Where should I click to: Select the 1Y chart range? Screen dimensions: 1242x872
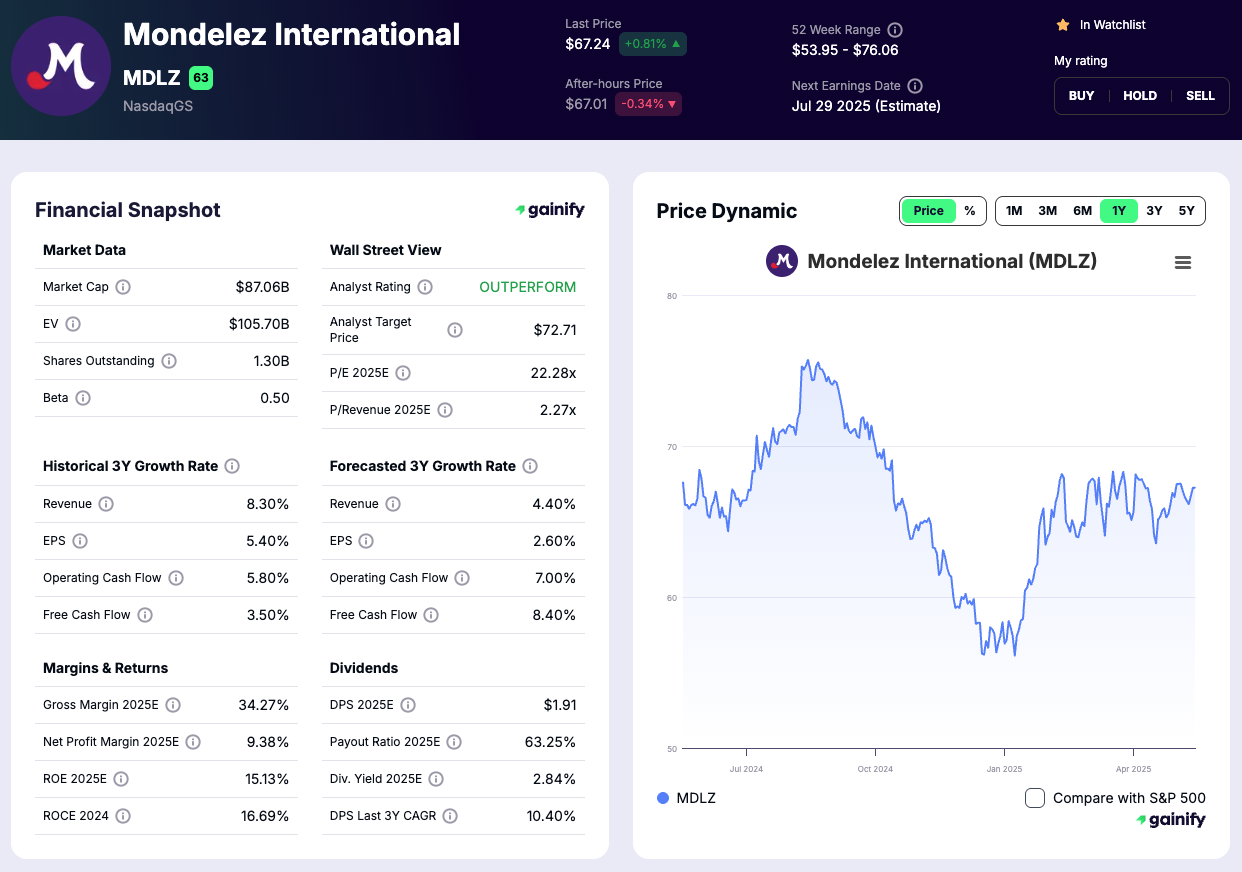[x=1119, y=211]
